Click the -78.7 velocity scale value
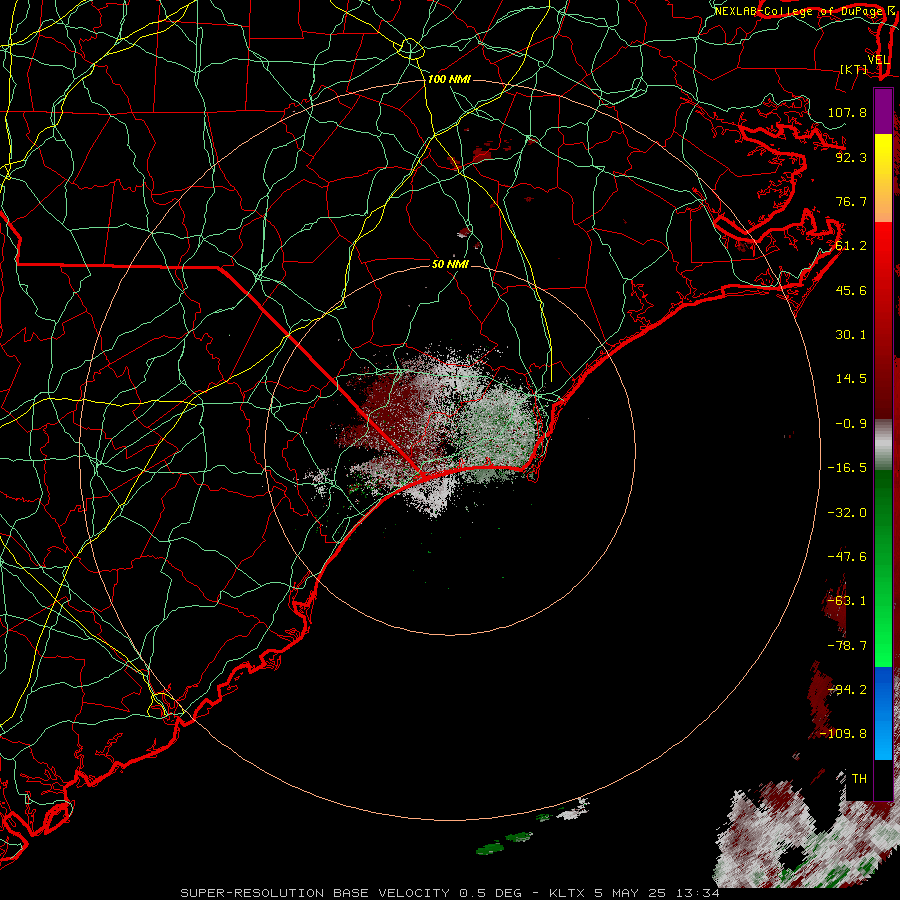The height and width of the screenshot is (900, 900). click(847, 646)
